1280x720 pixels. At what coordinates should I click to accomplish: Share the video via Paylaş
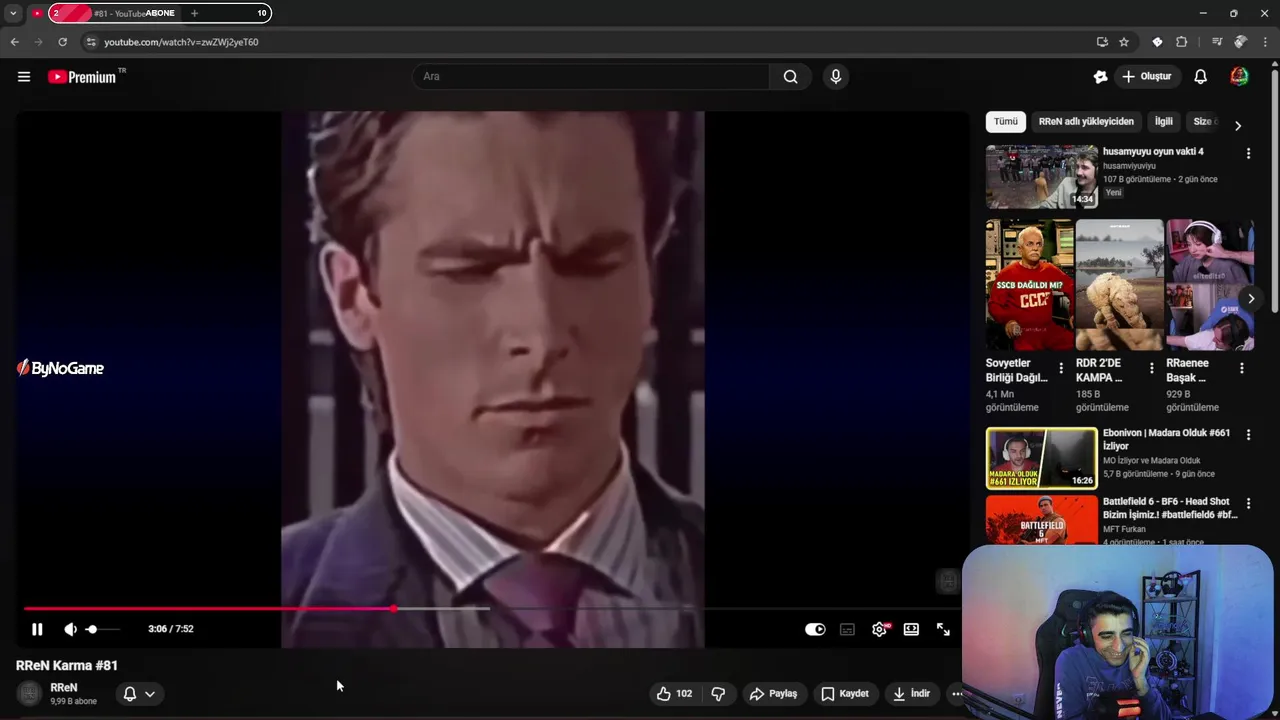(x=774, y=693)
